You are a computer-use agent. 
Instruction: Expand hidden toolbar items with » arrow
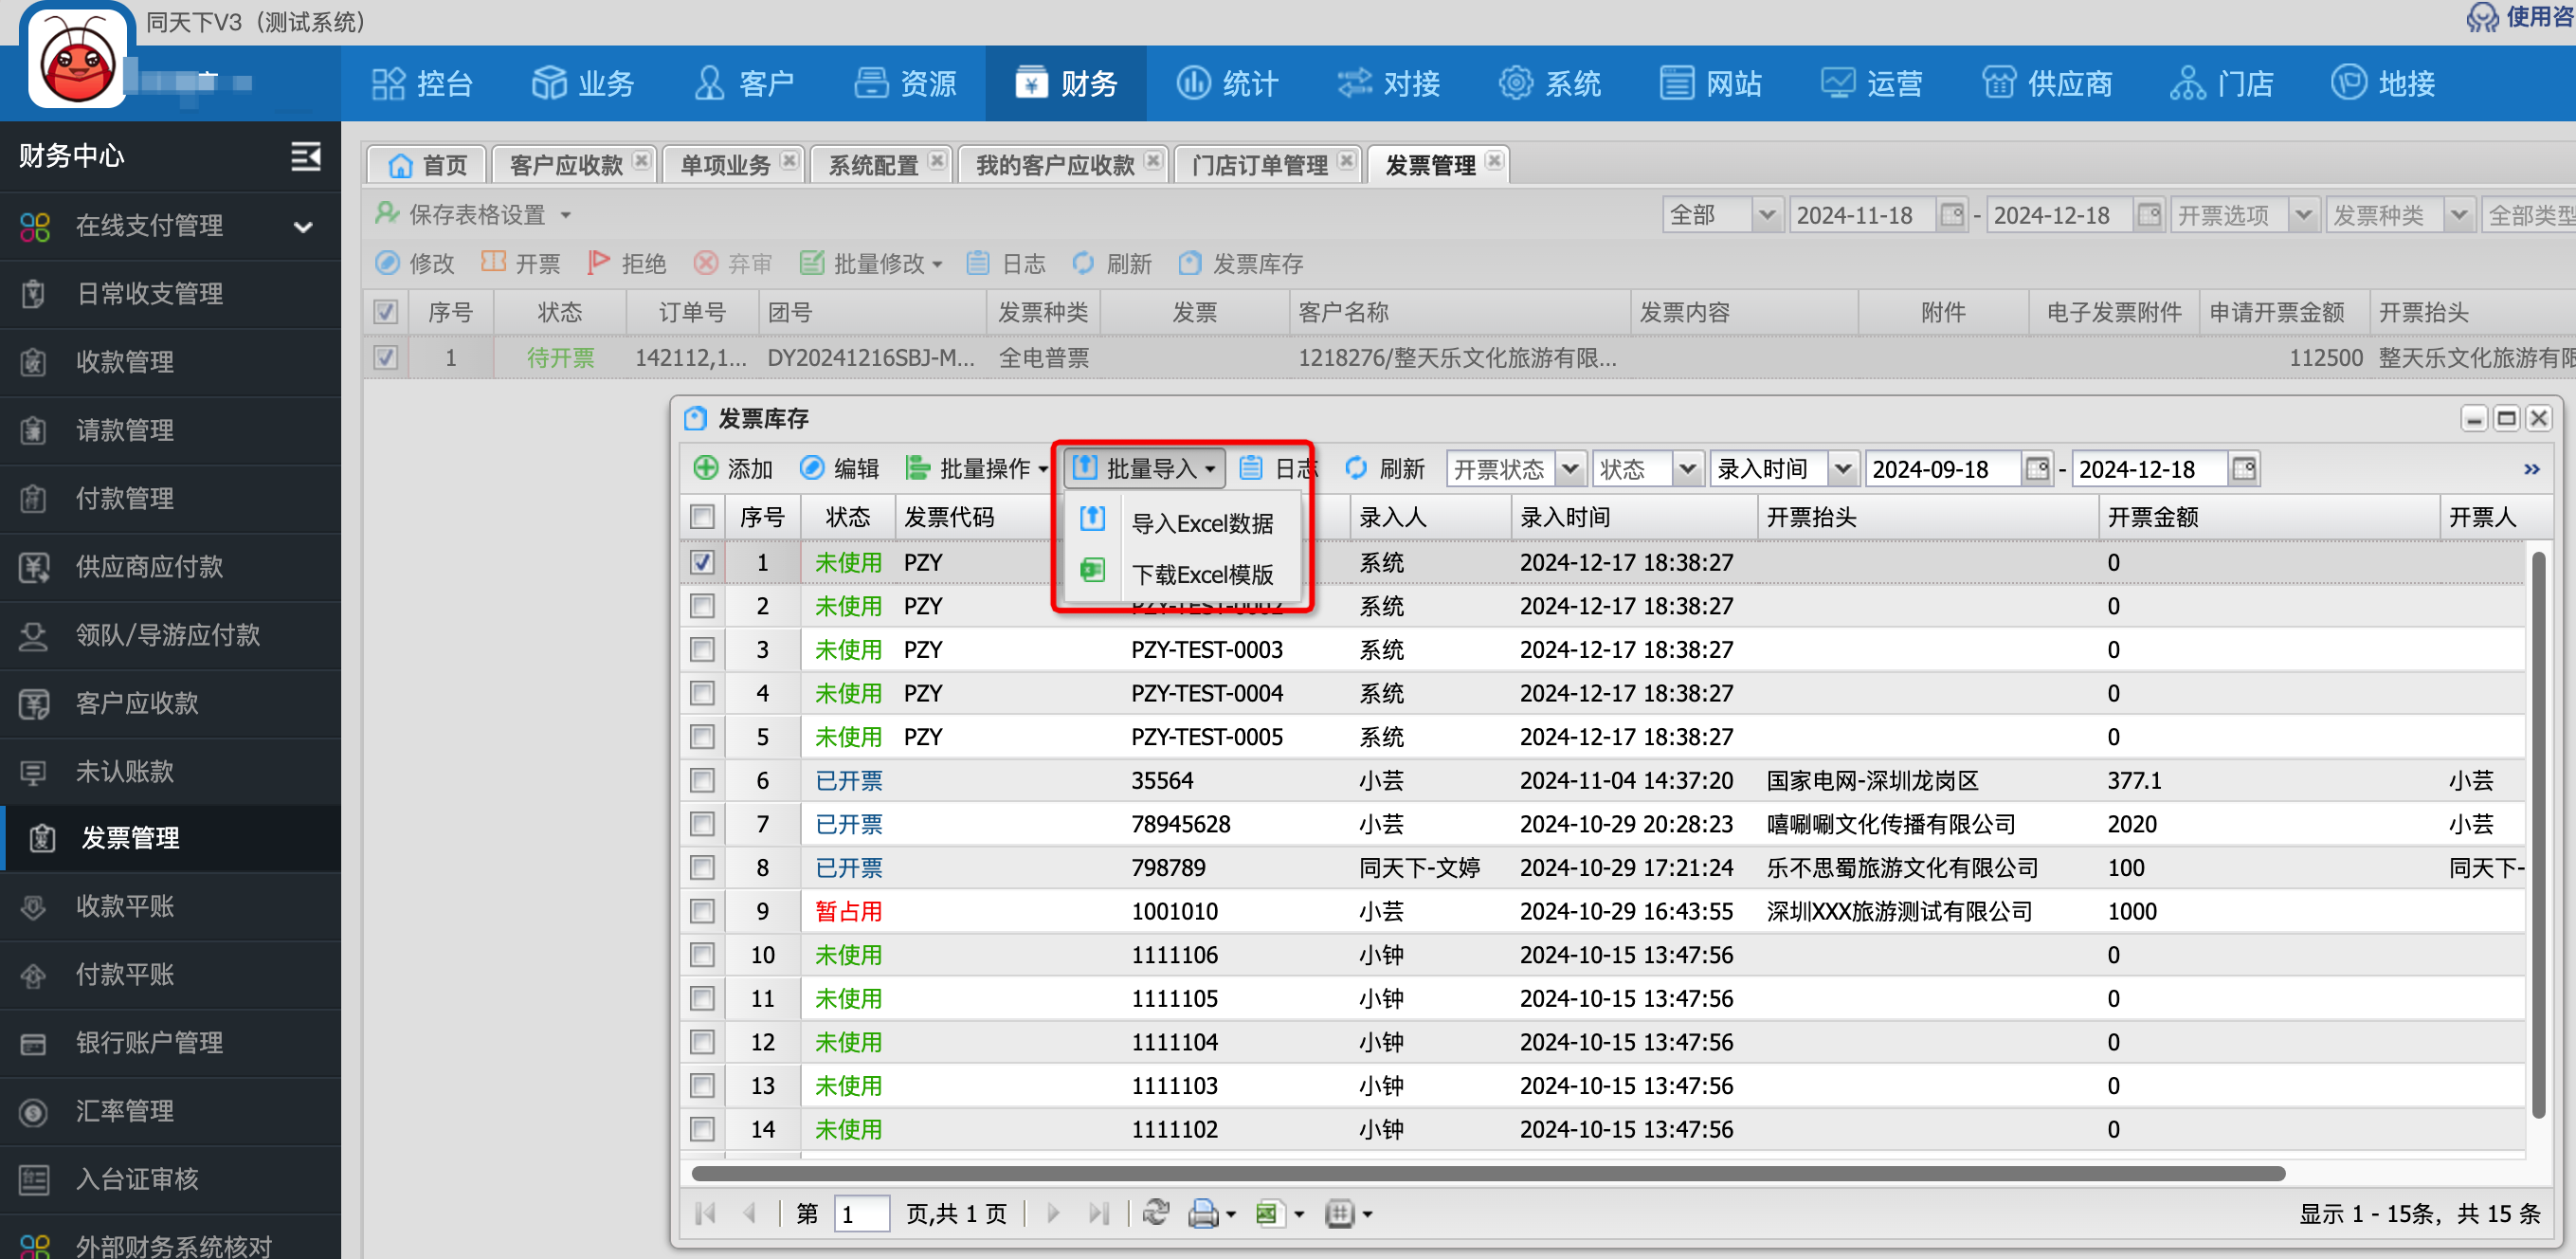click(x=2531, y=469)
